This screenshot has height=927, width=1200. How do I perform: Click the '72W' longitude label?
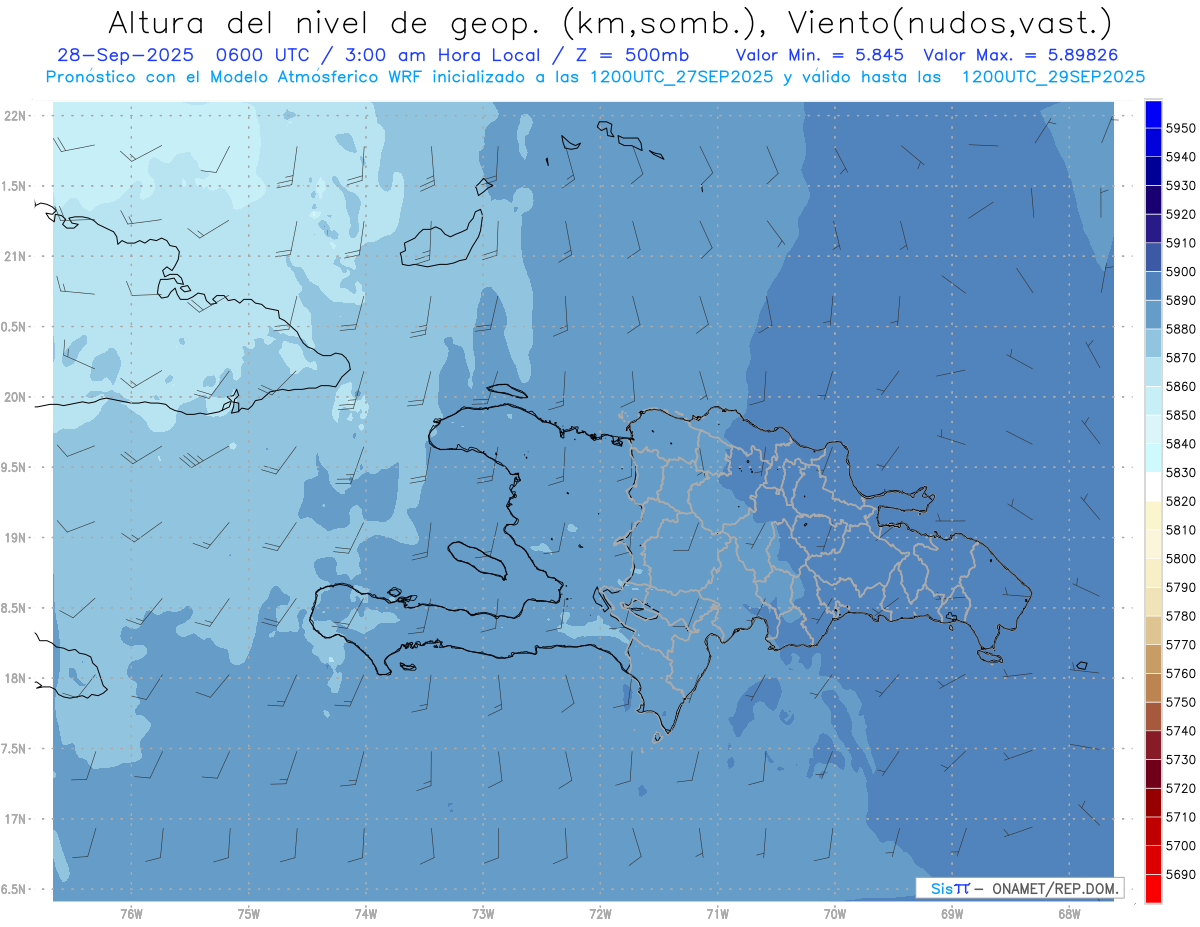(600, 914)
